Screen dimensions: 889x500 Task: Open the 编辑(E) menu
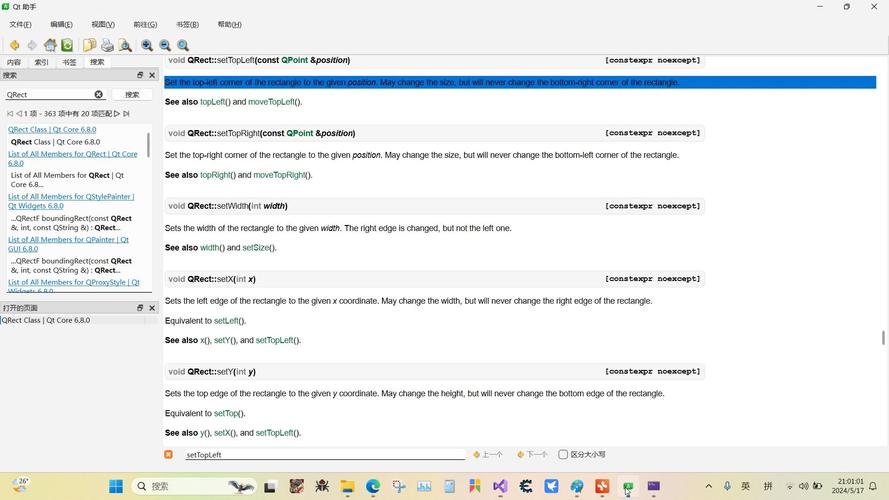coord(61,24)
